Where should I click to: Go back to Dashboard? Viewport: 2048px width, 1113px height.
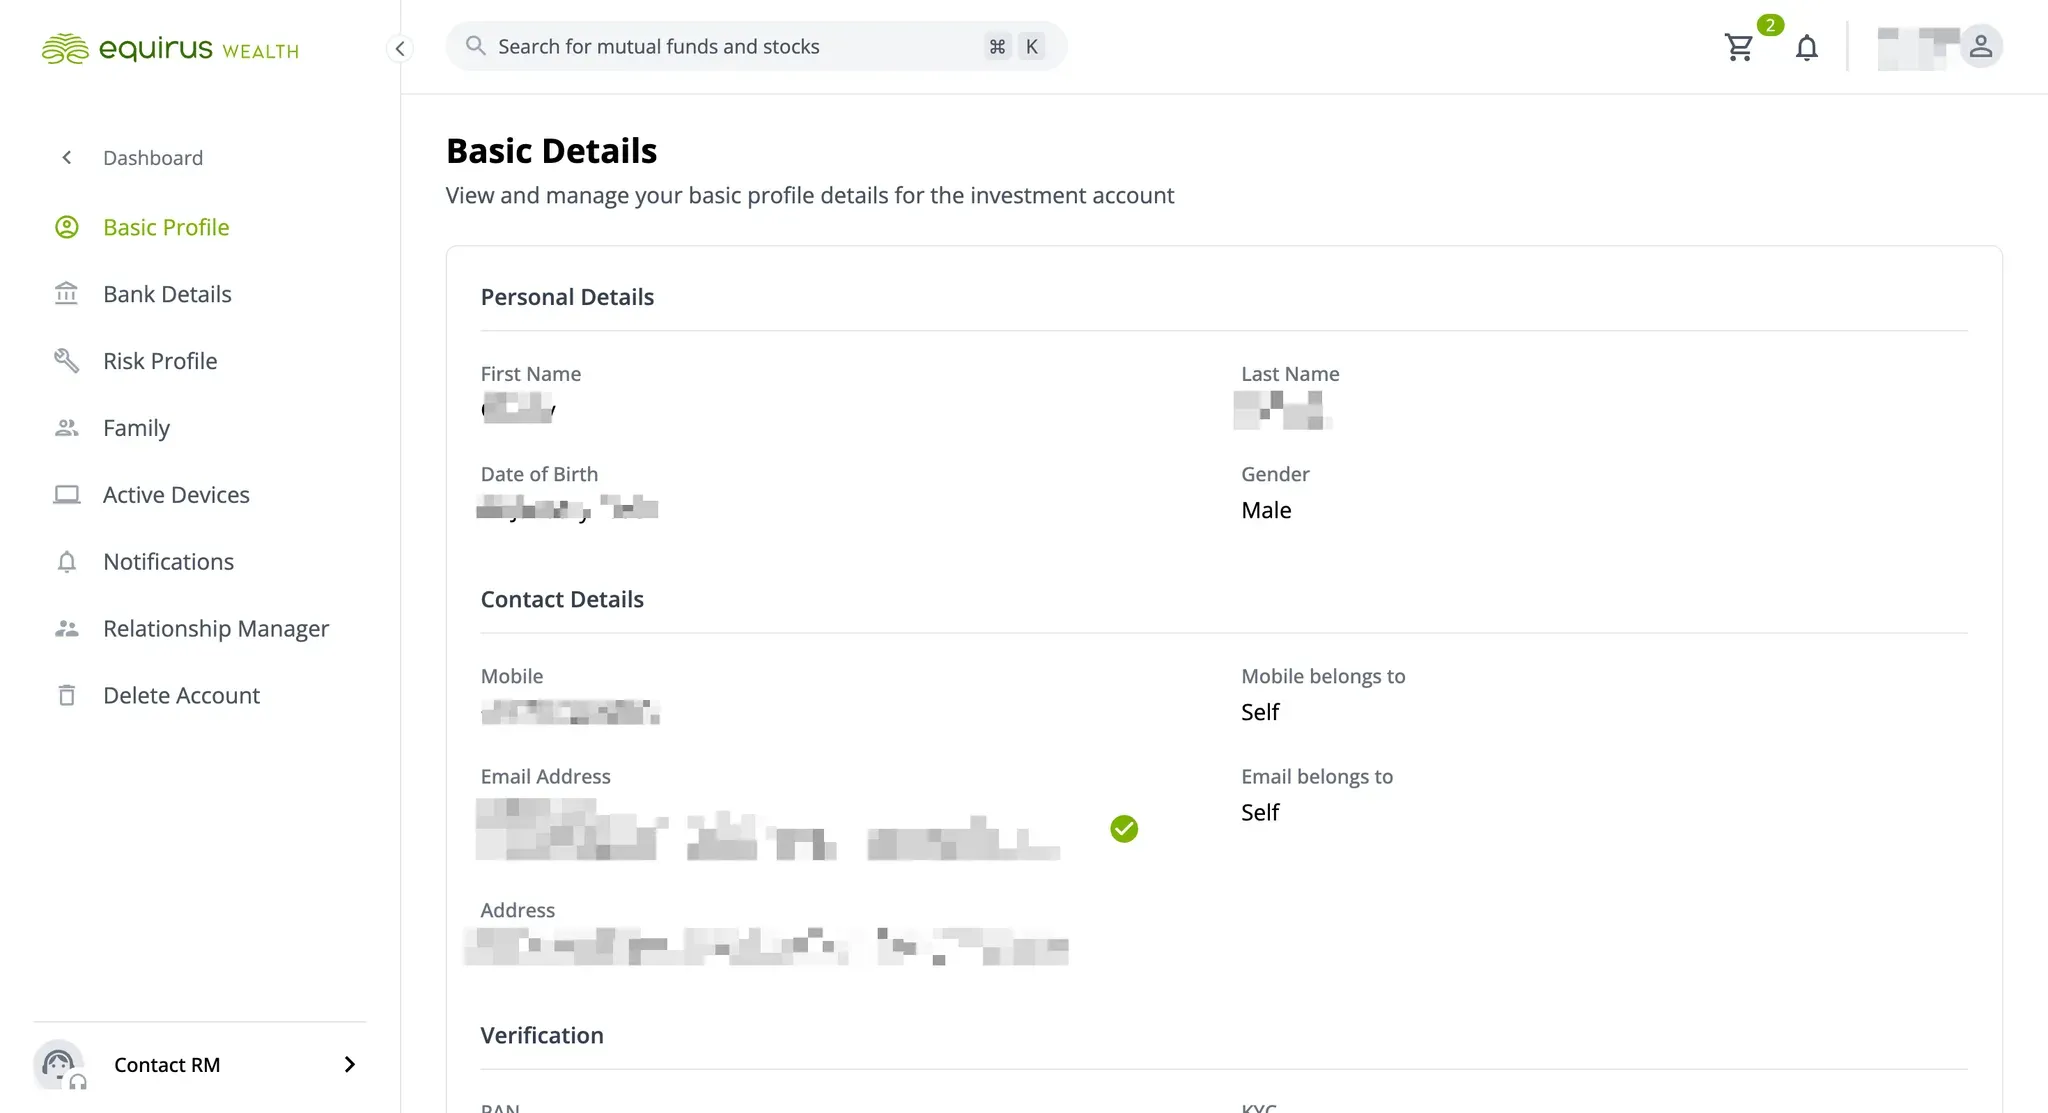click(153, 158)
